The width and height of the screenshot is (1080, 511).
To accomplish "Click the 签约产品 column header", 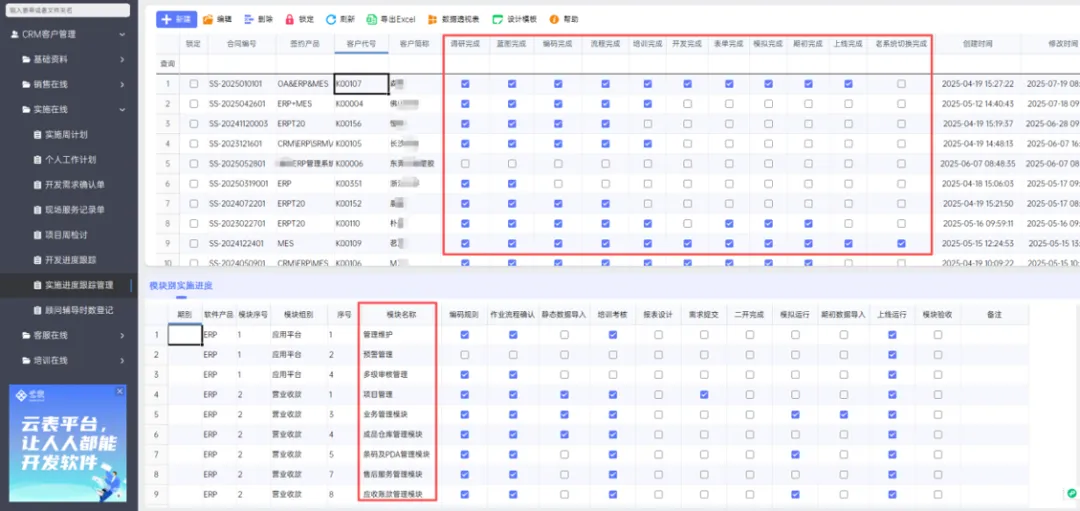I will (x=306, y=43).
